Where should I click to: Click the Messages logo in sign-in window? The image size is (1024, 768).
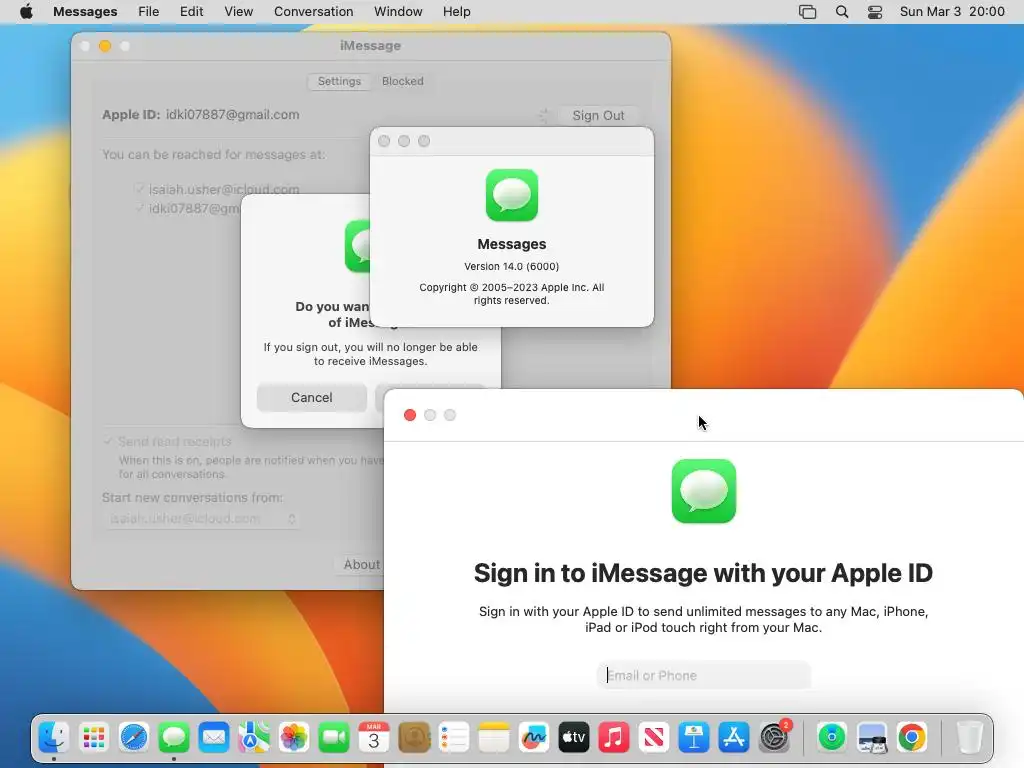pos(703,491)
